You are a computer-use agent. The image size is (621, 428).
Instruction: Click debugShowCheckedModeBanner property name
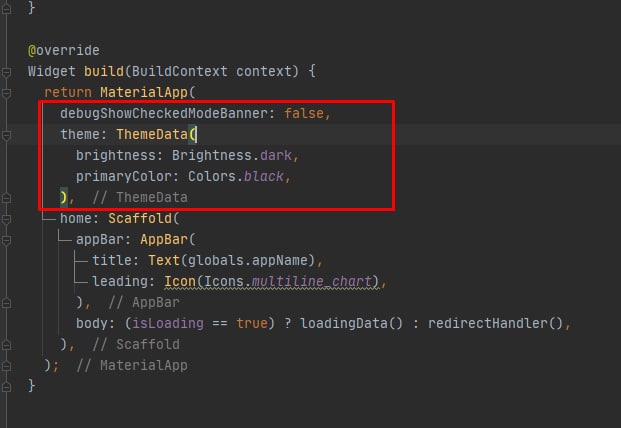pyautogui.click(x=164, y=114)
